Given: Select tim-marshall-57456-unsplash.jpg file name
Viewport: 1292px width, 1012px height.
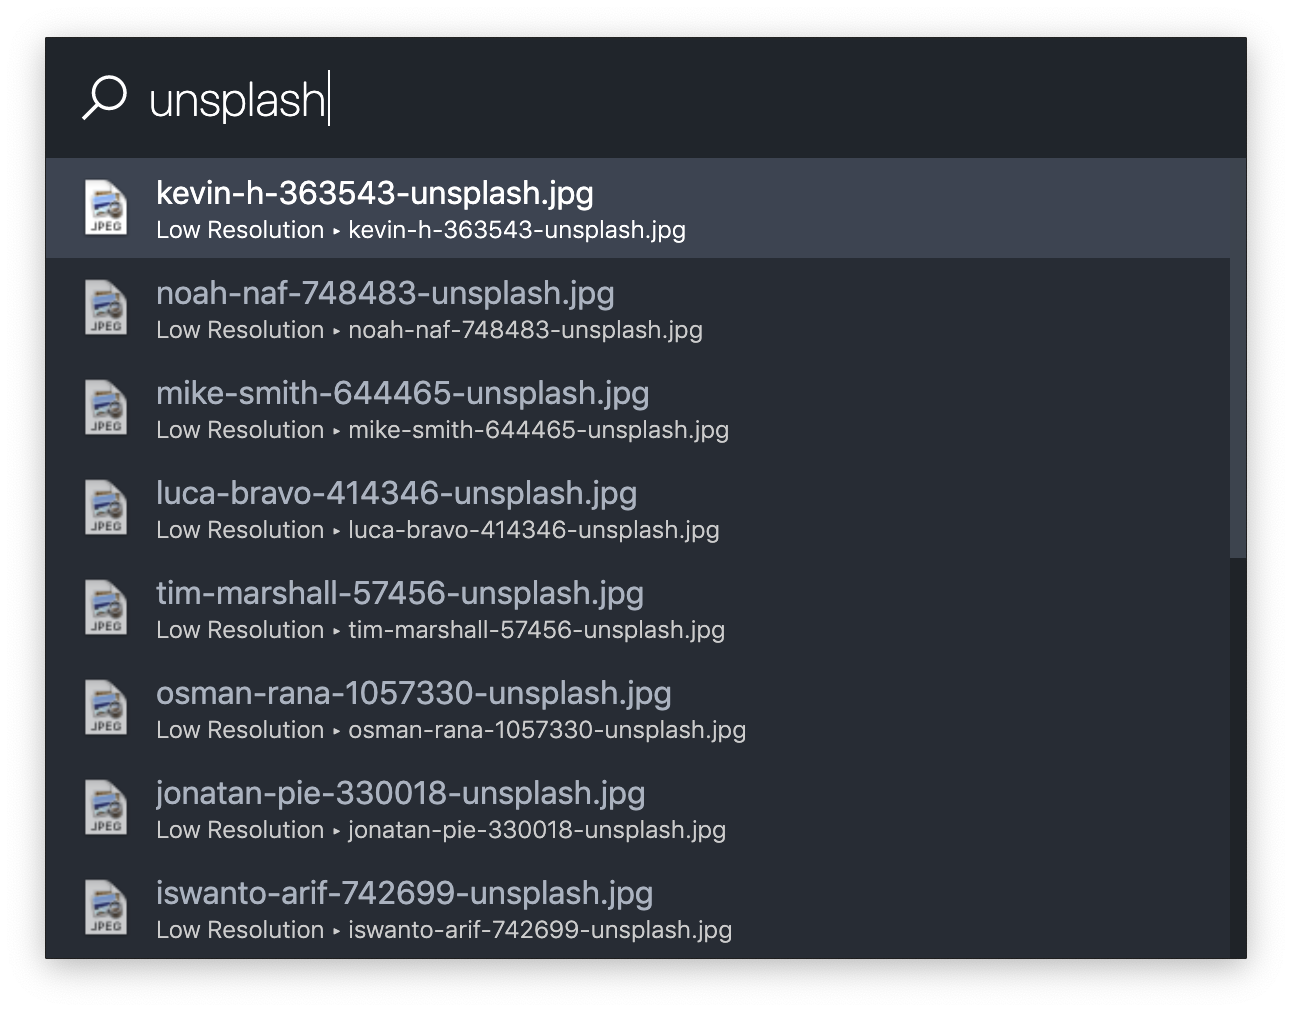Looking at the screenshot, I should tap(400, 593).
